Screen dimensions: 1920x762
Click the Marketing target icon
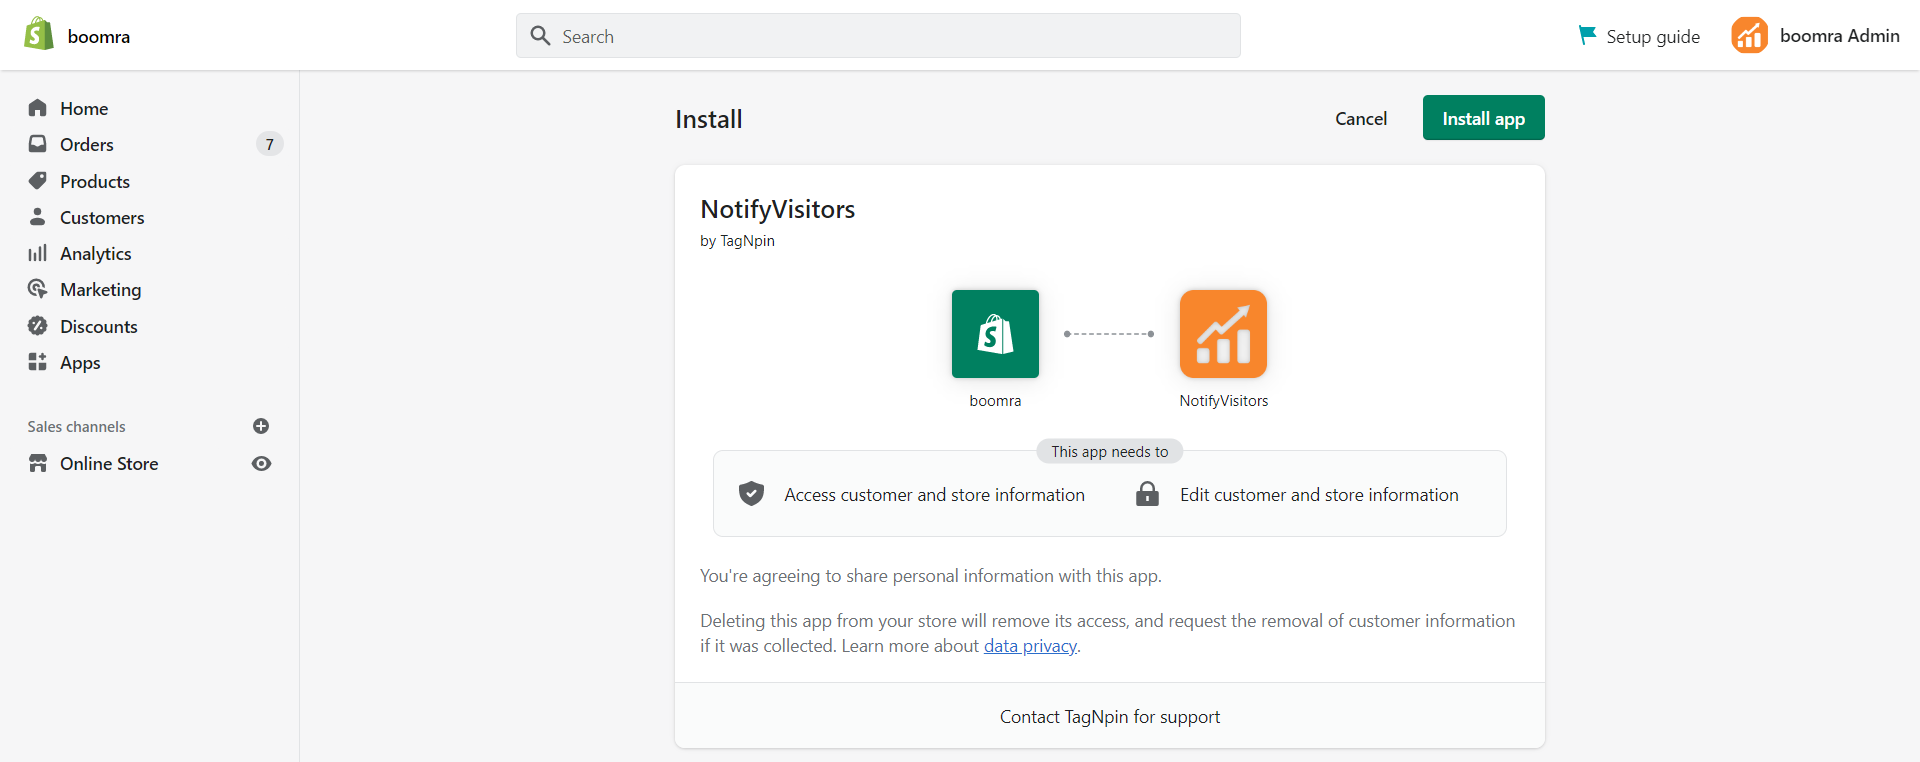coord(38,289)
